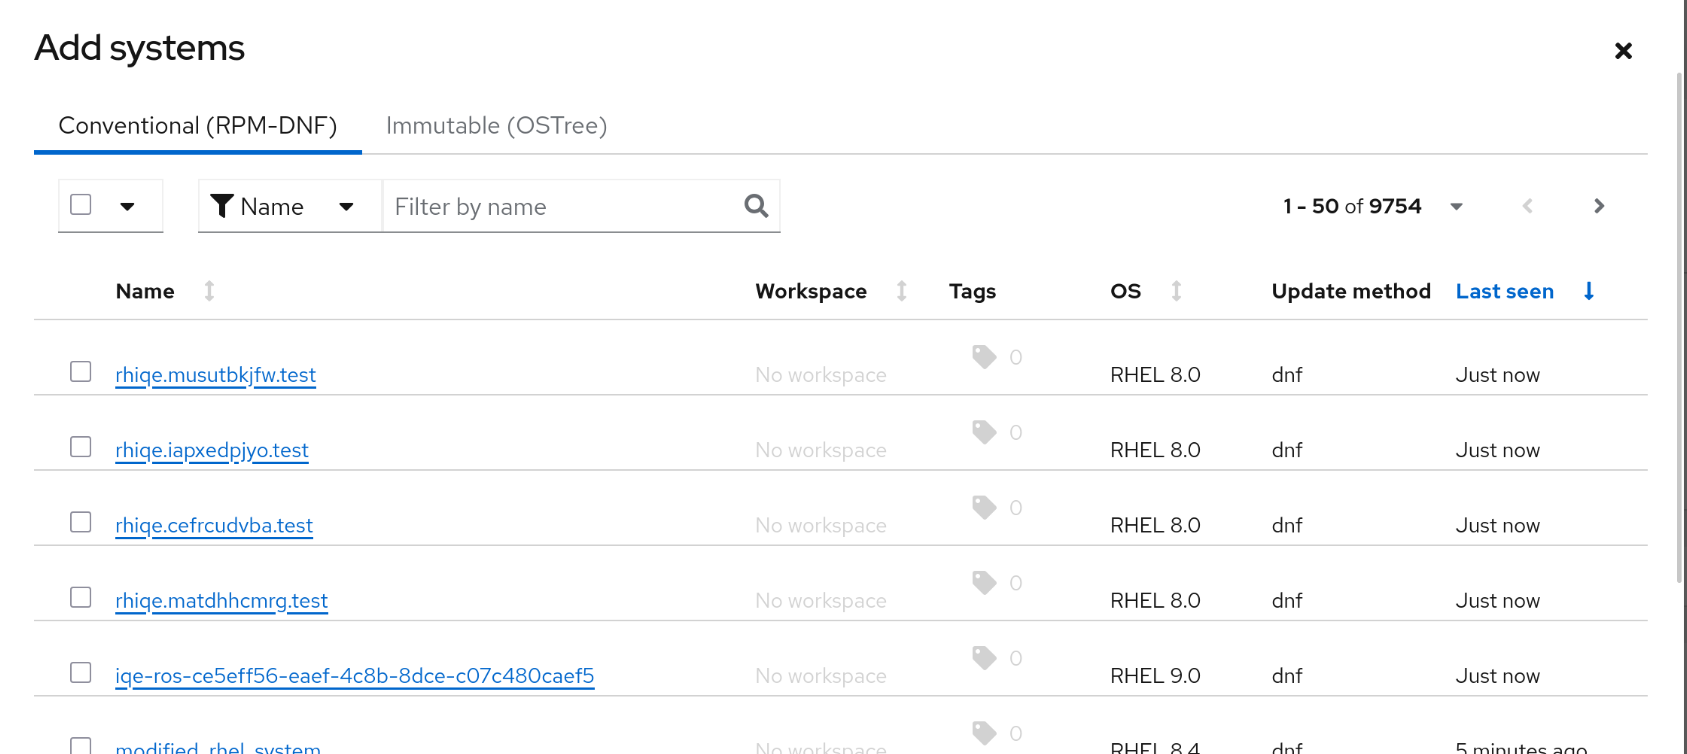The width and height of the screenshot is (1687, 754).
Task: Click the Filter by name input field
Action: click(x=560, y=207)
